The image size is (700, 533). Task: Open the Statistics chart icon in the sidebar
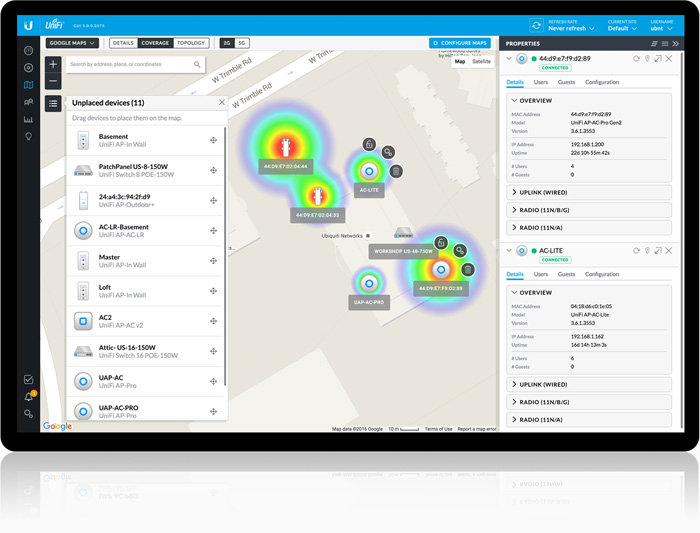28,120
